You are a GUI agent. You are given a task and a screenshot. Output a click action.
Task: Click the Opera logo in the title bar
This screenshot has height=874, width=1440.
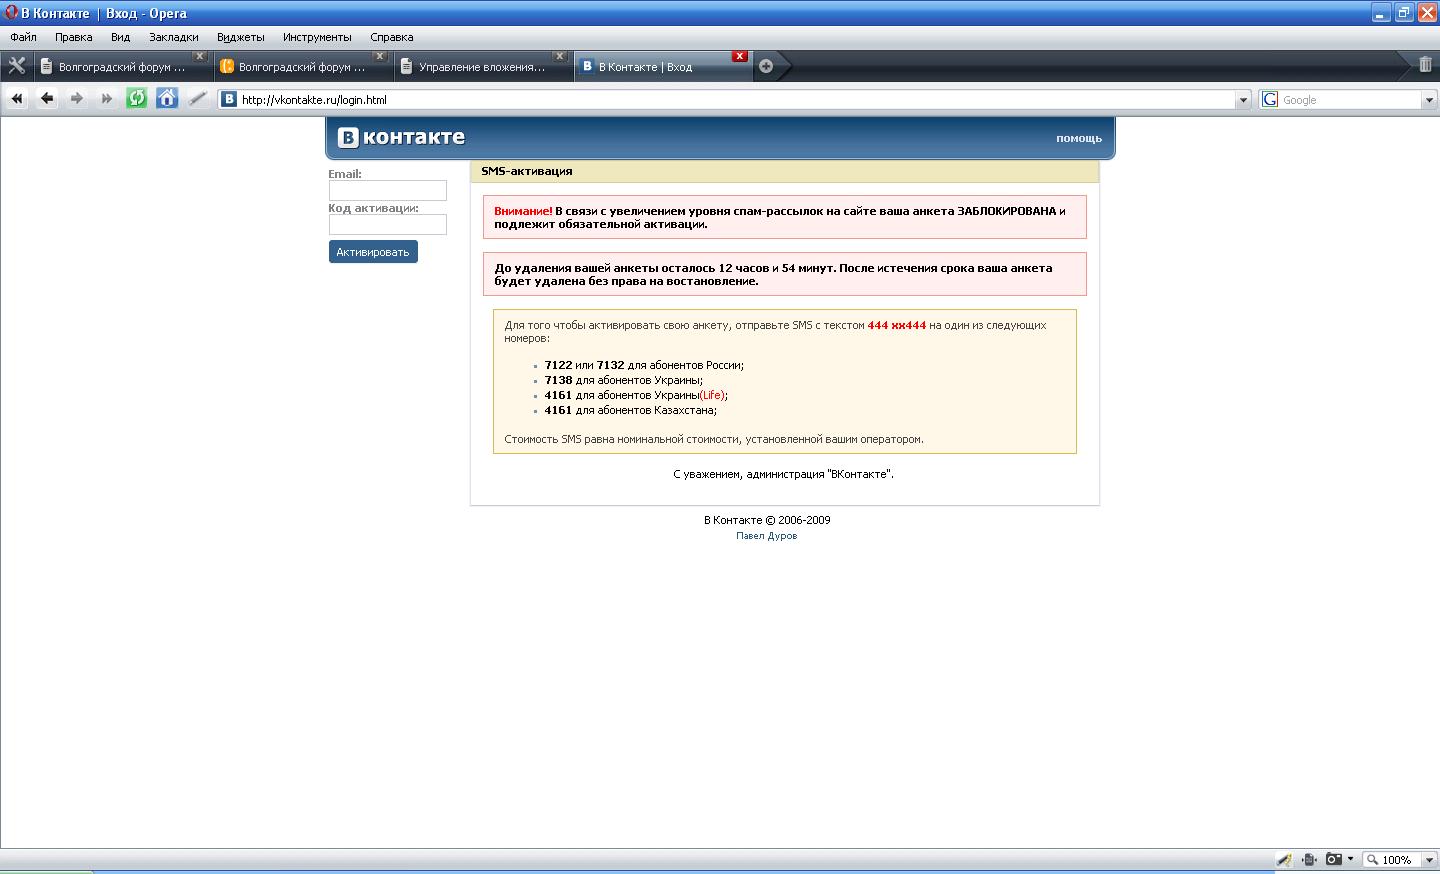click(x=11, y=13)
